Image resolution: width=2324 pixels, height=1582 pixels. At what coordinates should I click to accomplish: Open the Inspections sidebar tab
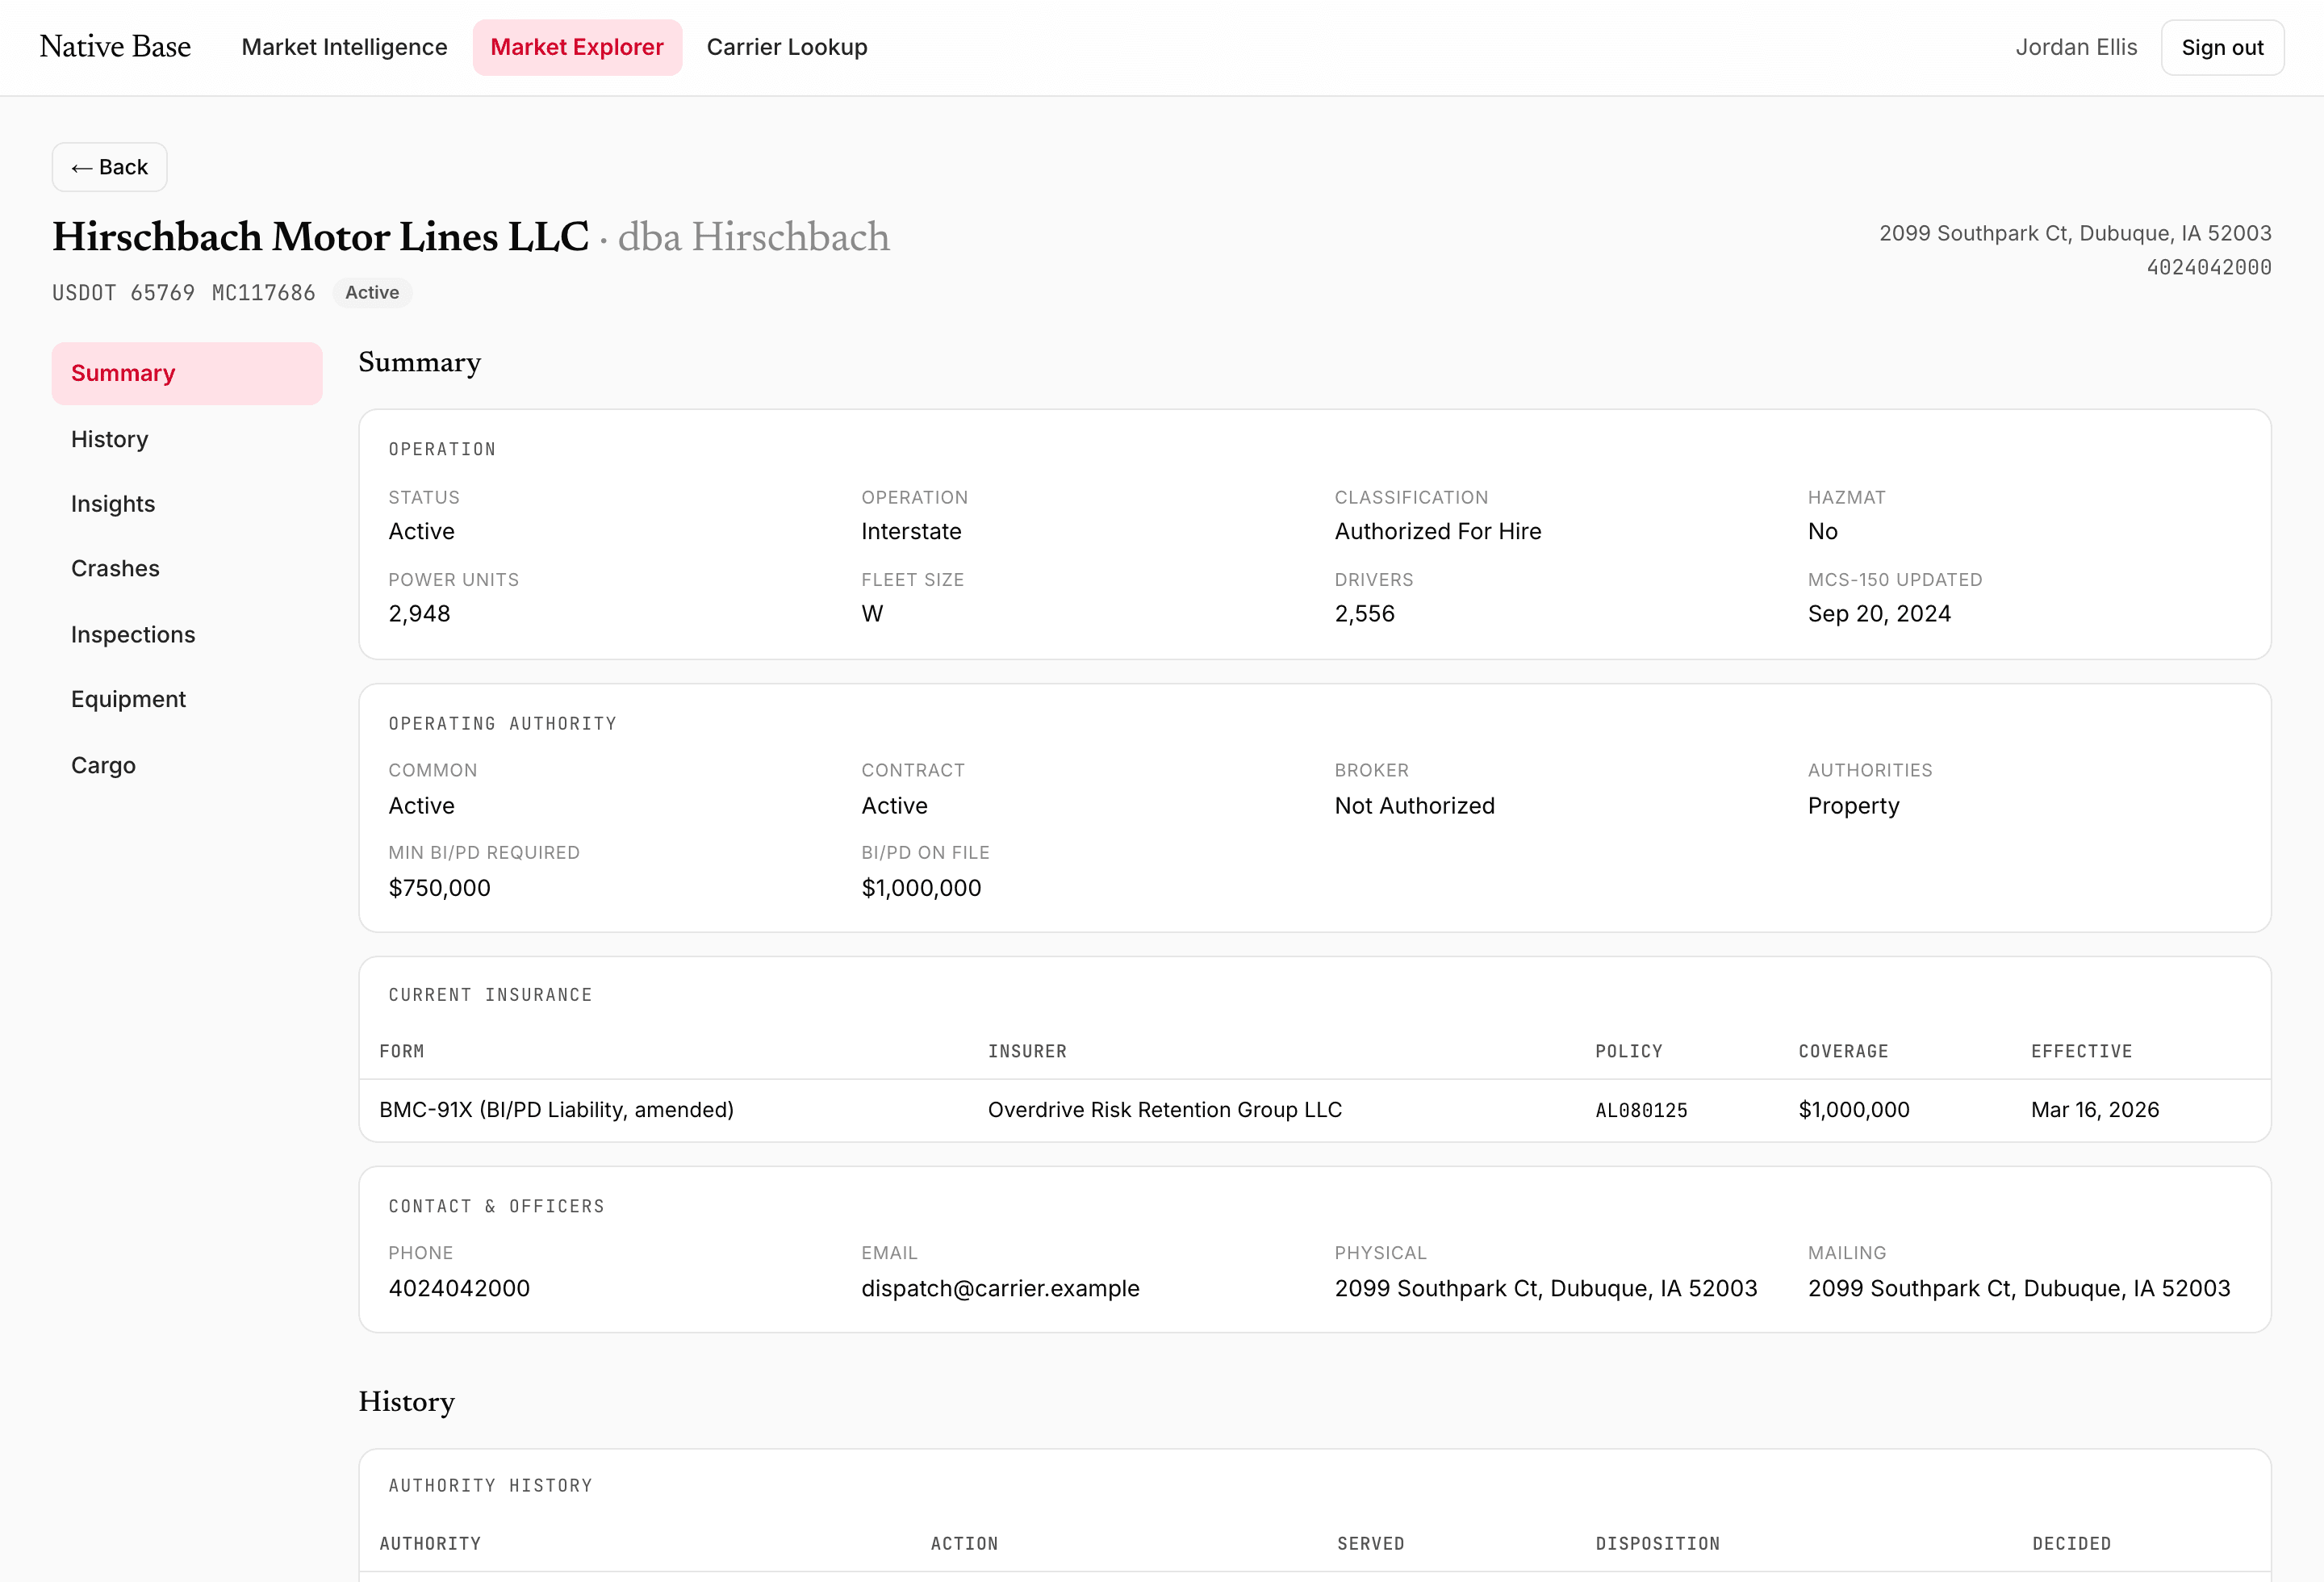187,634
